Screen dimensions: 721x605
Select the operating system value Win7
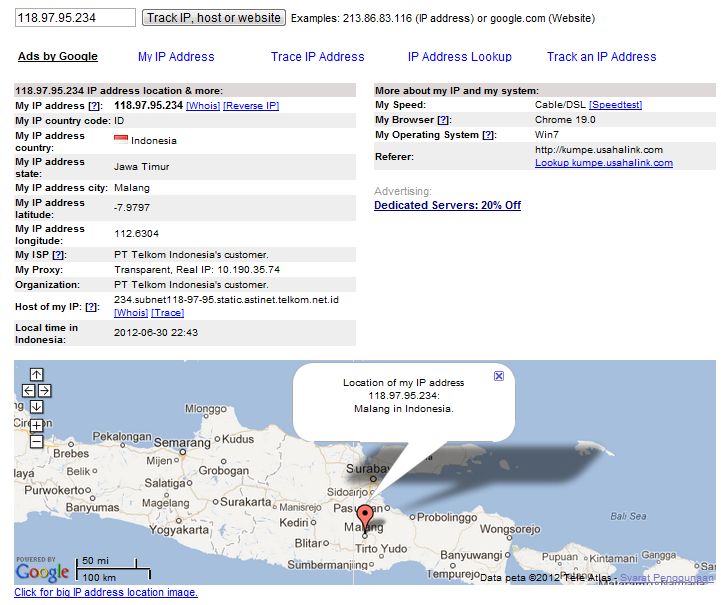547,135
